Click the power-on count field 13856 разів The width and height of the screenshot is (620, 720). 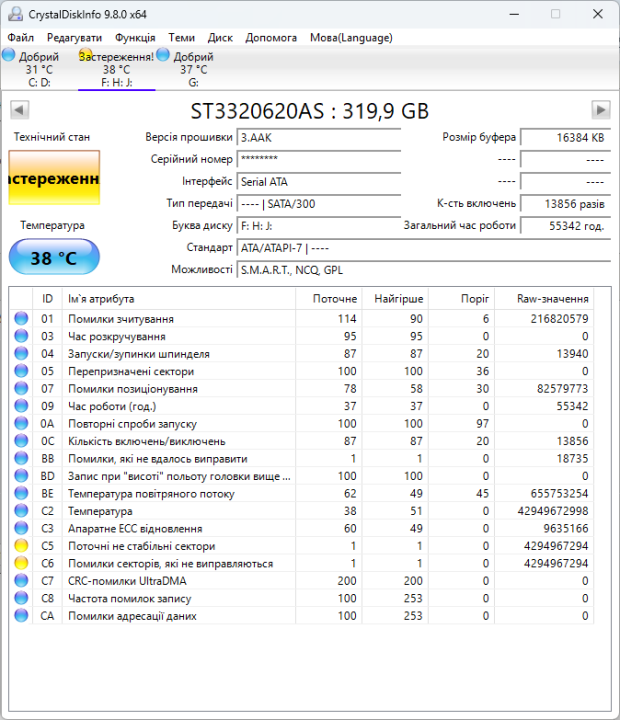[565, 204]
